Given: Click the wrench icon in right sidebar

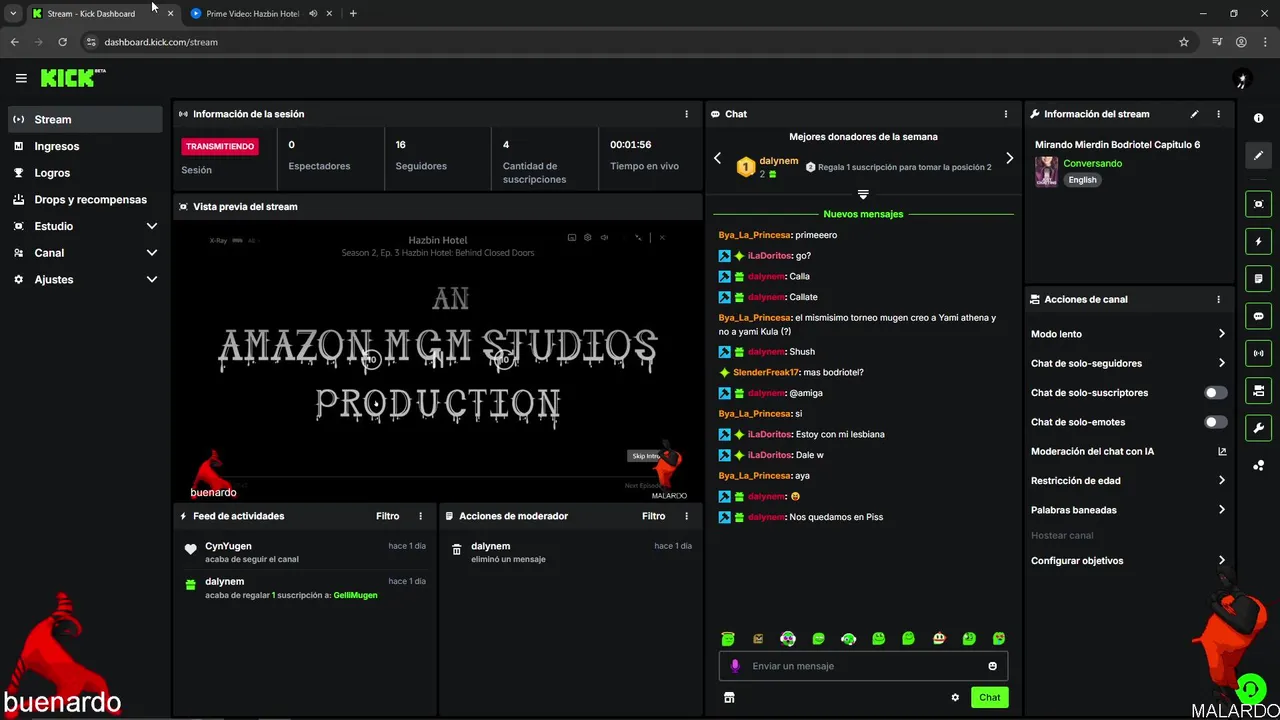Looking at the screenshot, I should tap(1258, 428).
